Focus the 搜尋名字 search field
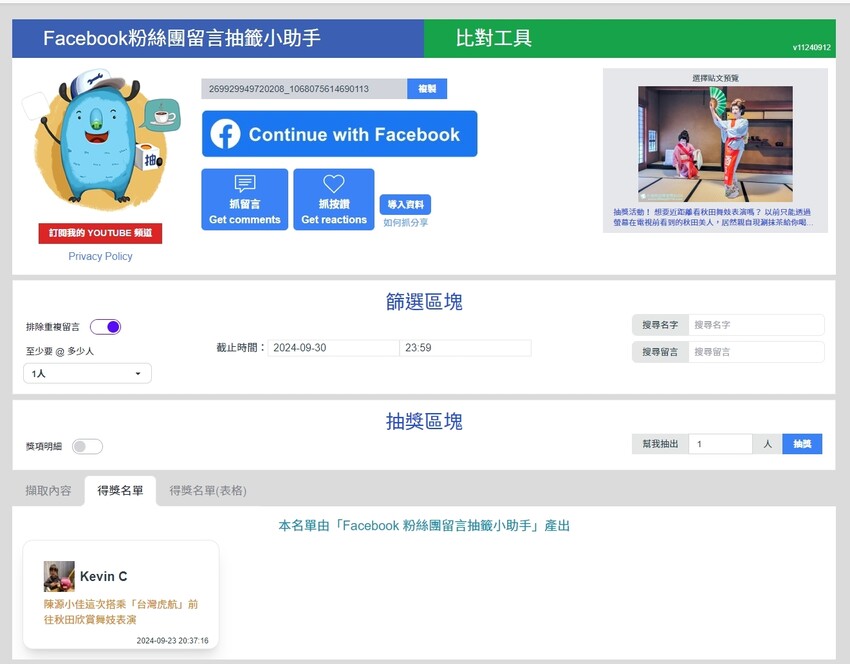 (x=756, y=325)
